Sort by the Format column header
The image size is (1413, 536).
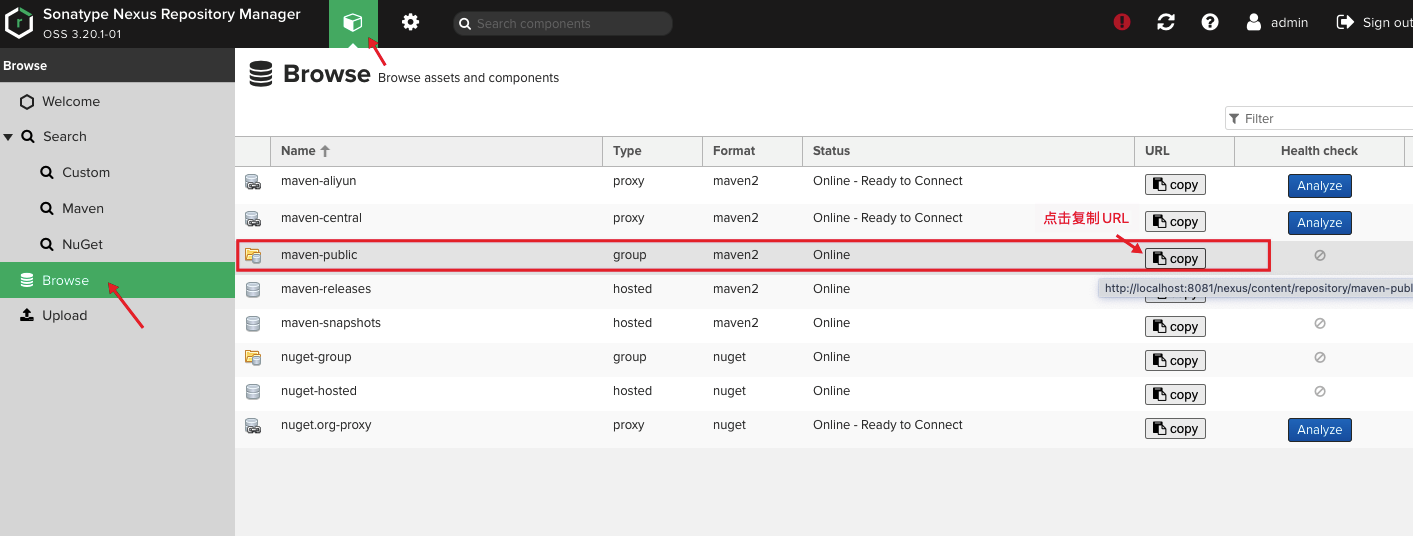coord(752,151)
